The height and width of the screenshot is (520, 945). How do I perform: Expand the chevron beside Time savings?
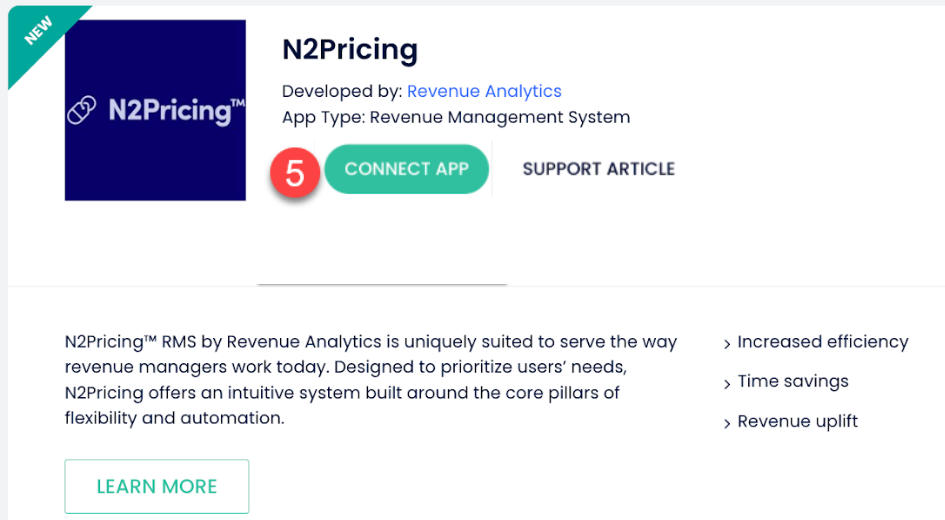[727, 383]
